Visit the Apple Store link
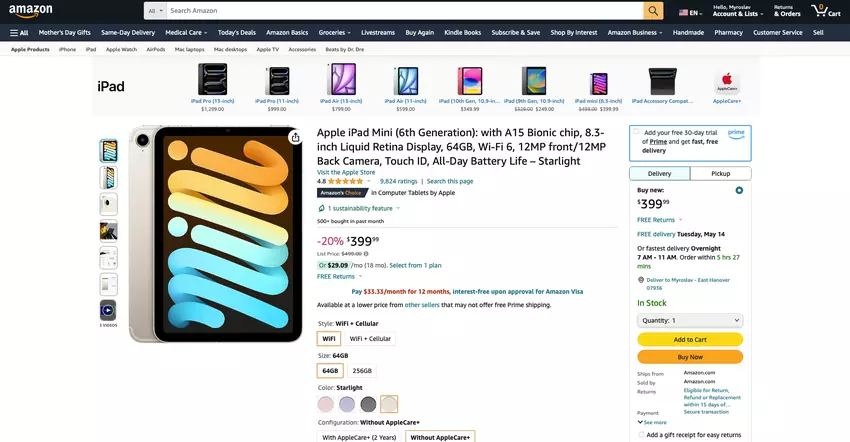The image size is (850, 442). pos(346,172)
